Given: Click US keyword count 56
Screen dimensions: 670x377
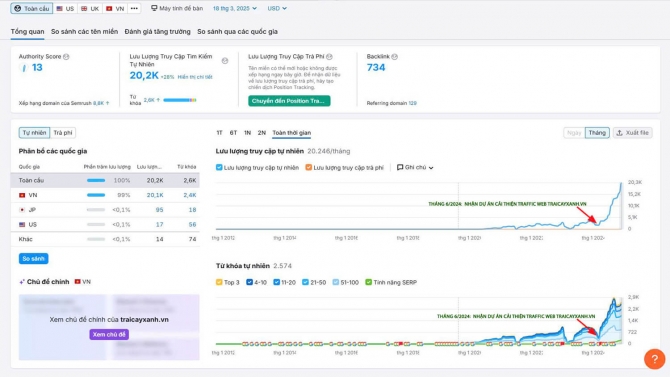Looking at the screenshot, I should coord(192,224).
